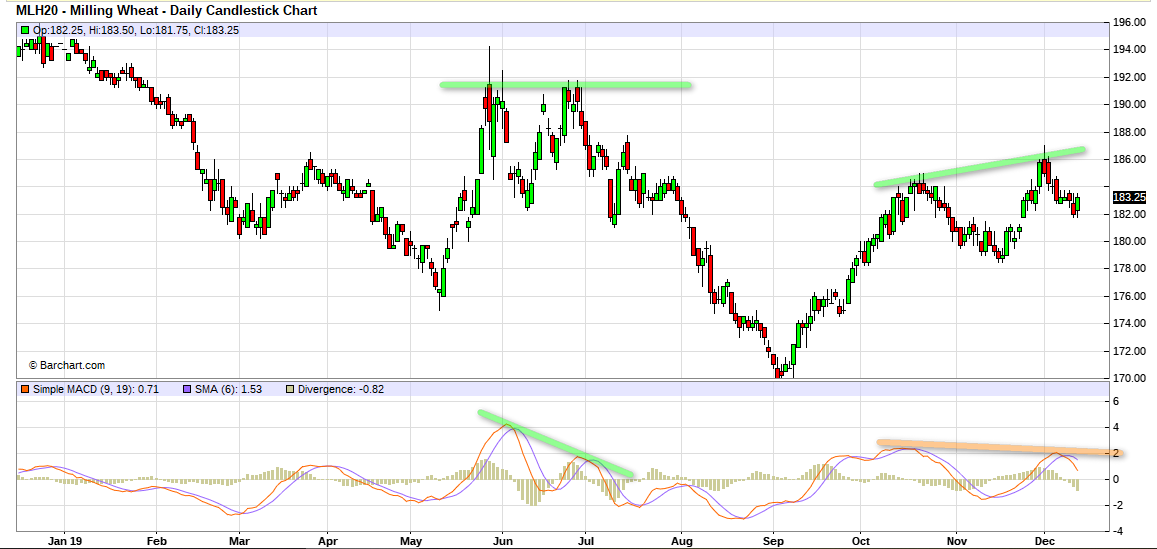Viewport: 1157px width, 549px height.
Task: Click the OHLC values readout text
Action: click(x=136, y=31)
